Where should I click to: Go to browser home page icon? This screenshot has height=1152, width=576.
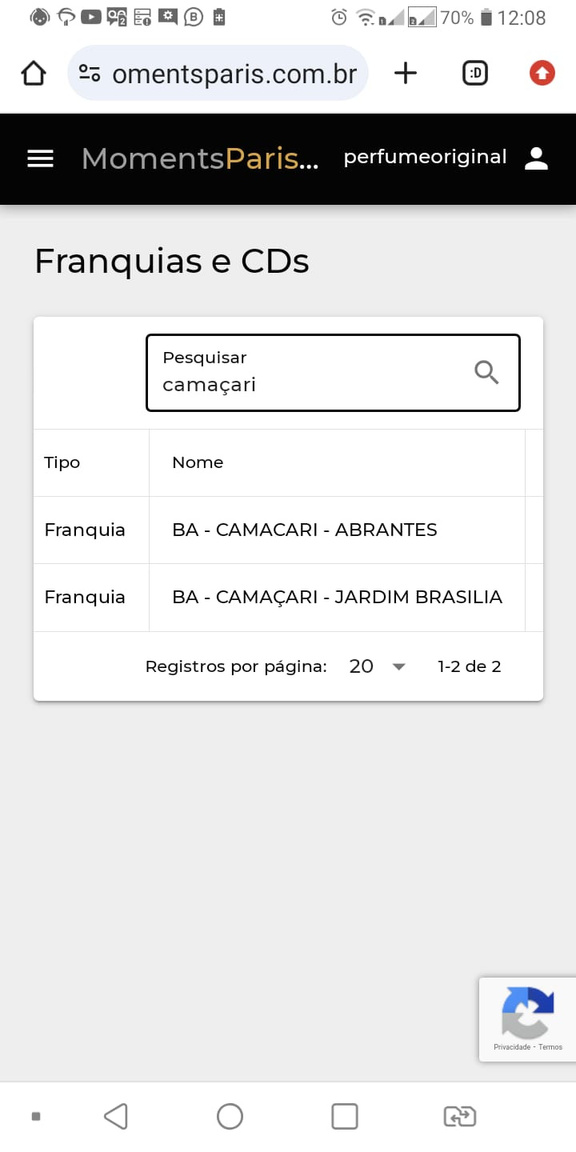click(34, 73)
